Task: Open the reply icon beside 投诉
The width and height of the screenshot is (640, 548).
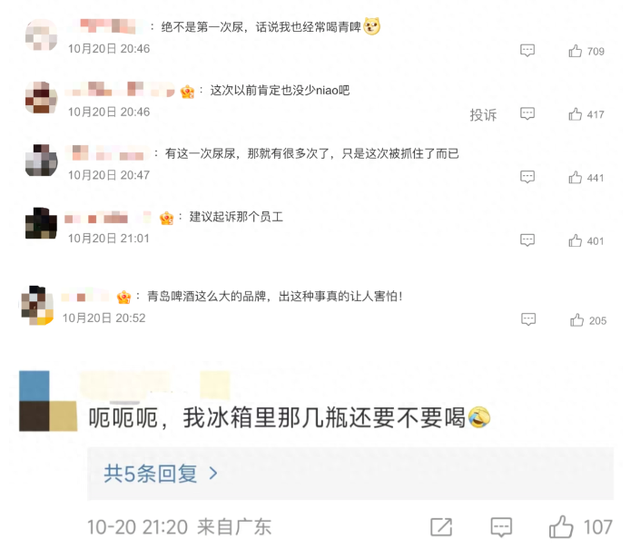Action: click(527, 114)
